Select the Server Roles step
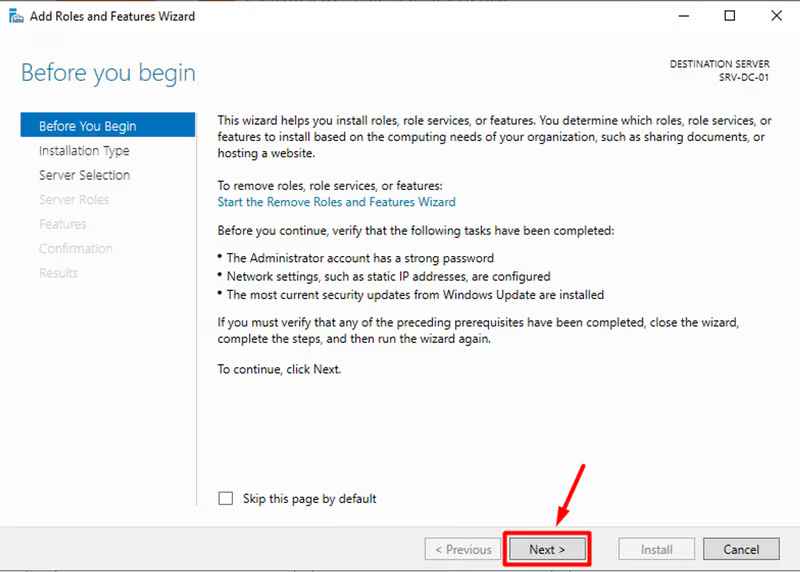The height and width of the screenshot is (572, 800). pyautogui.click(x=74, y=200)
